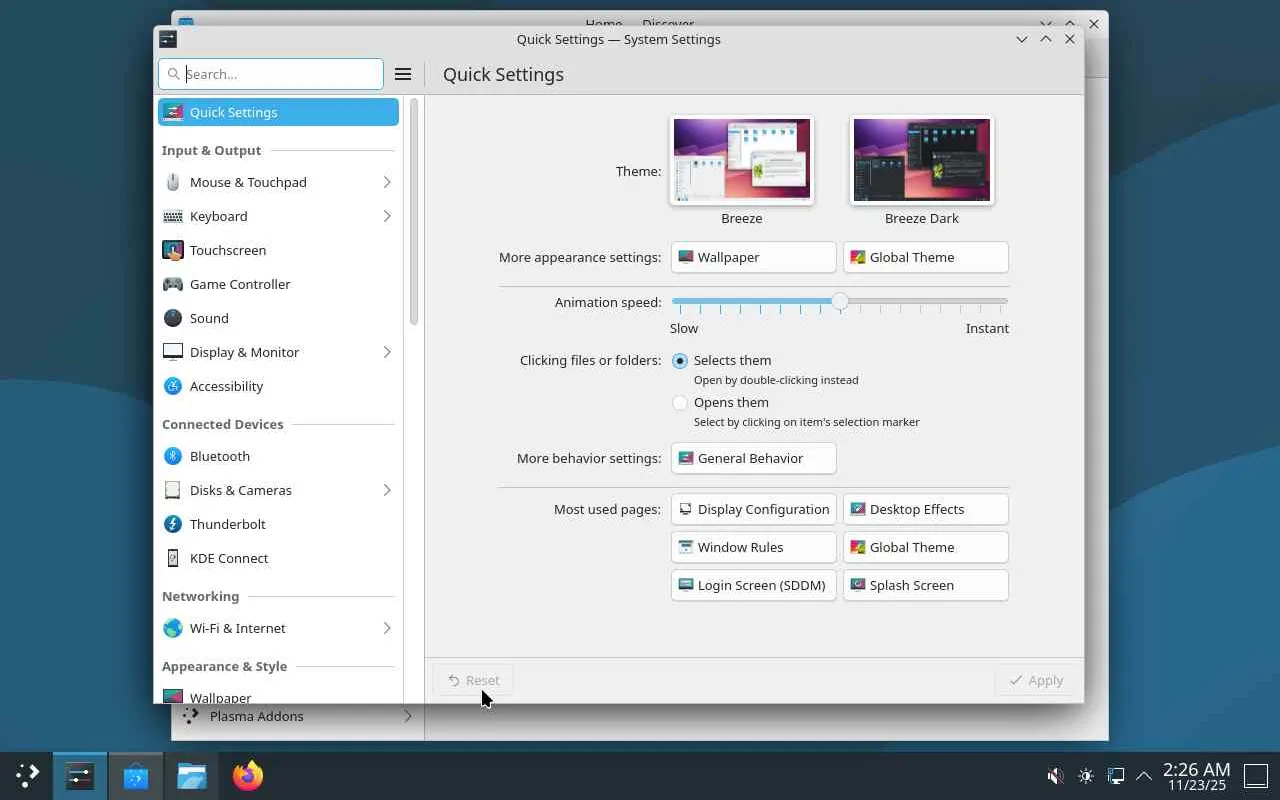
Task: Choose the Breeze Dark theme thumbnail
Action: [x=922, y=160]
